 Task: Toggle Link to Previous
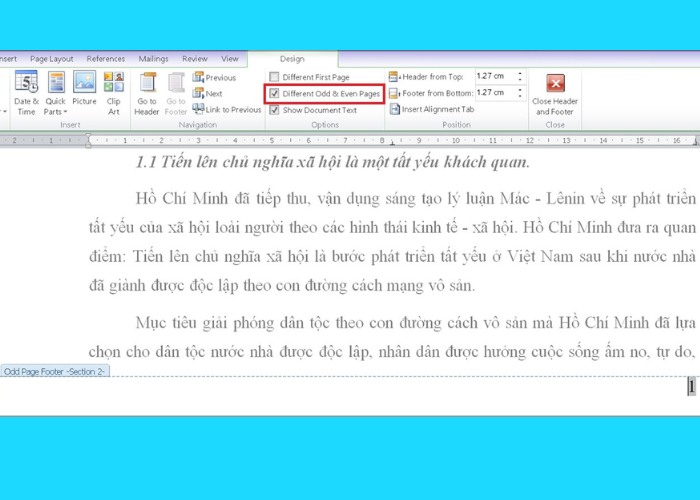[x=227, y=109]
